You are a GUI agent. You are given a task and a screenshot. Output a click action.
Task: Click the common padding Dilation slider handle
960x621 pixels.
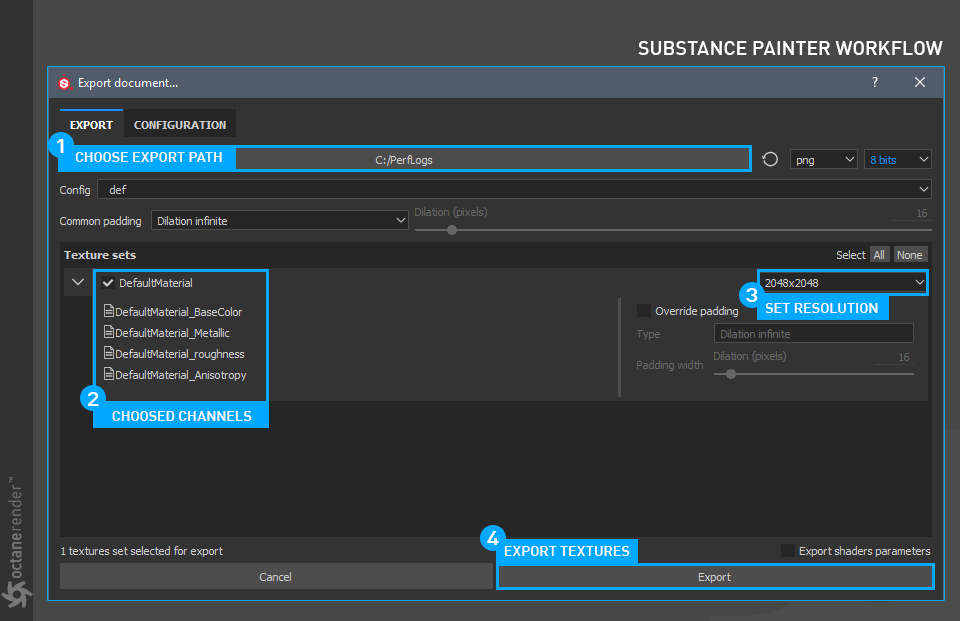click(x=452, y=230)
